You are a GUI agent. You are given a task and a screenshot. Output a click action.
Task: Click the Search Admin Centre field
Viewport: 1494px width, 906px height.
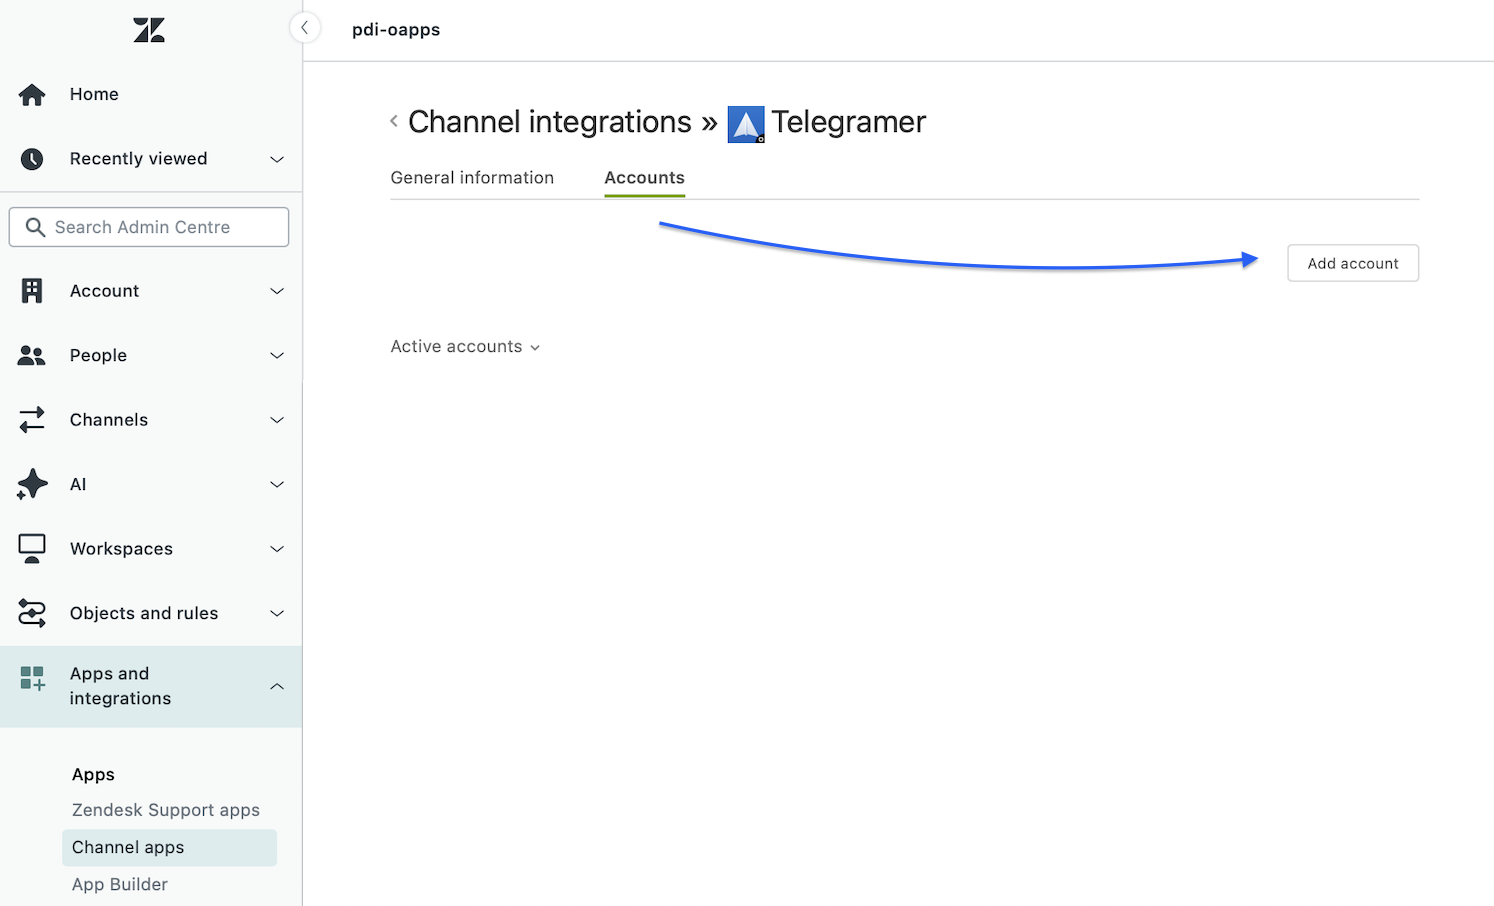(x=148, y=227)
